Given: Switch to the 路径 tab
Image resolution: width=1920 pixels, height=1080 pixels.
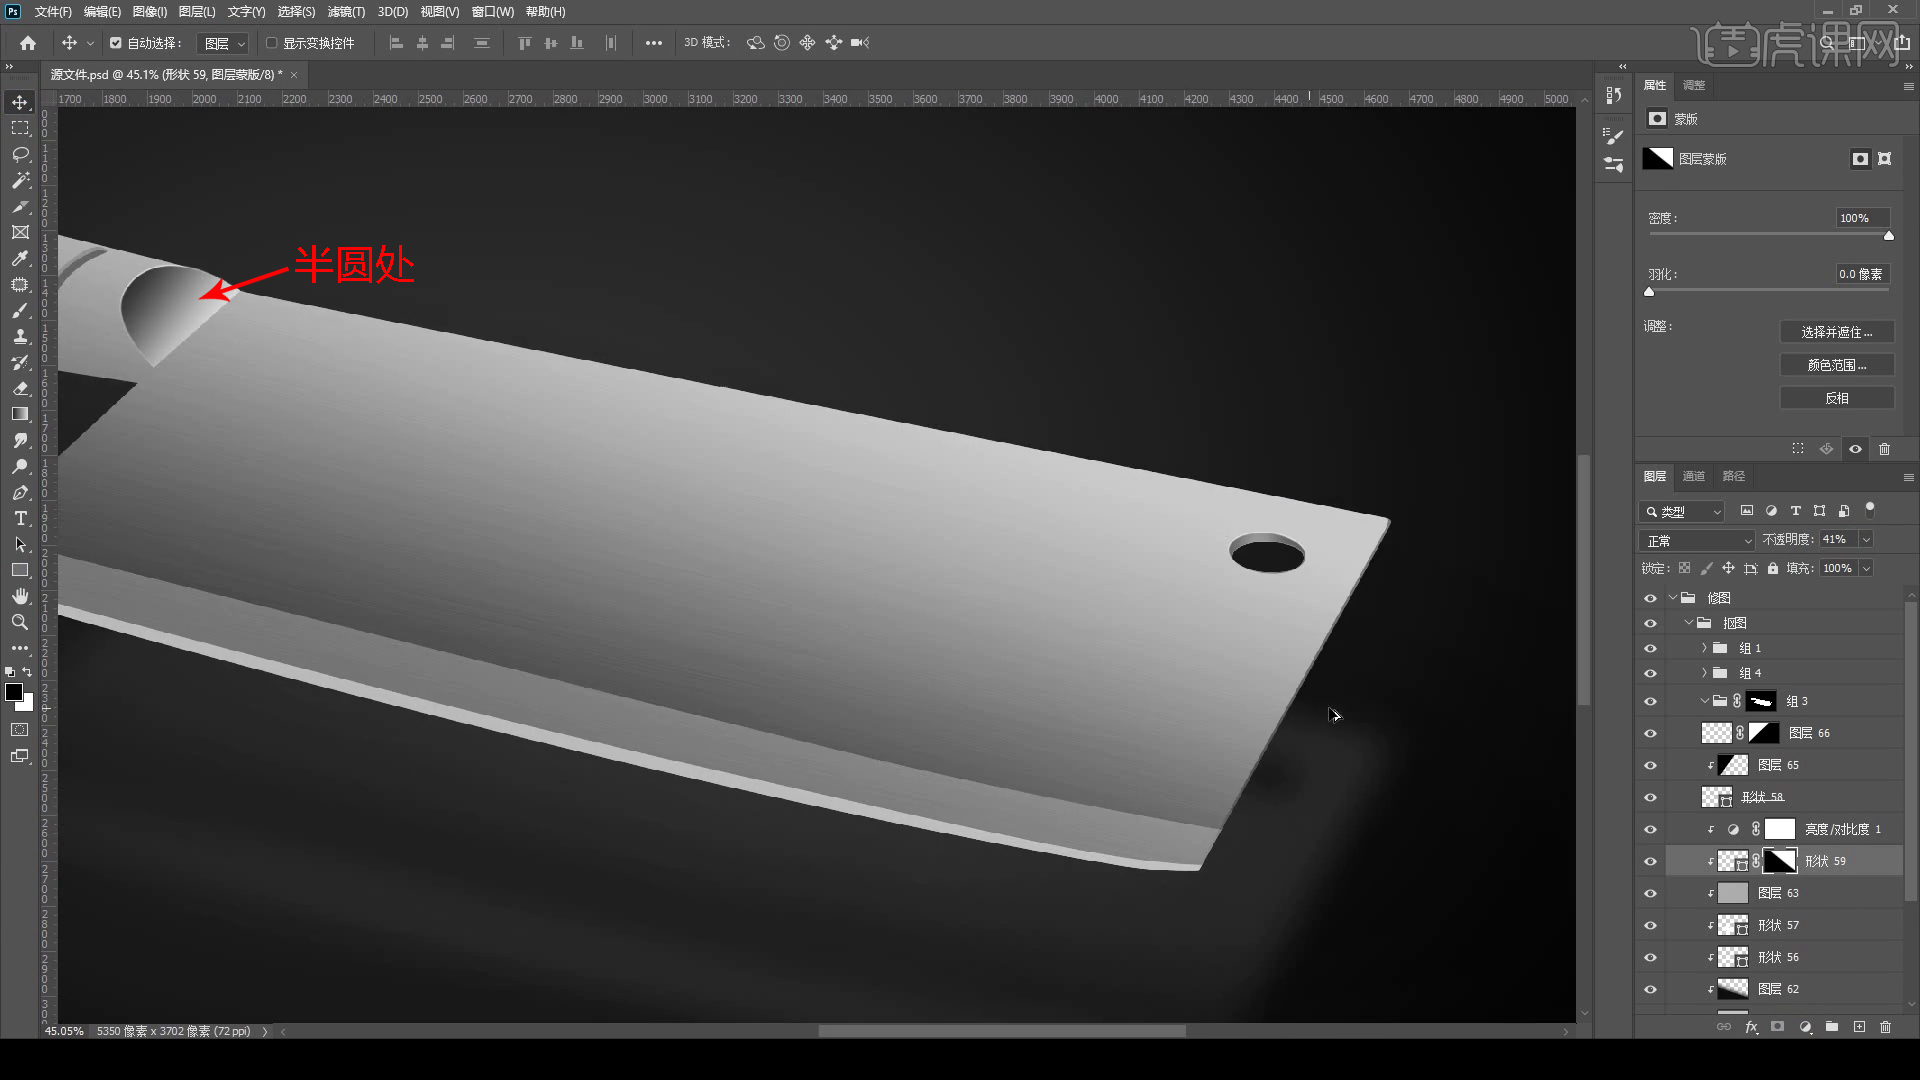Looking at the screenshot, I should [1734, 476].
